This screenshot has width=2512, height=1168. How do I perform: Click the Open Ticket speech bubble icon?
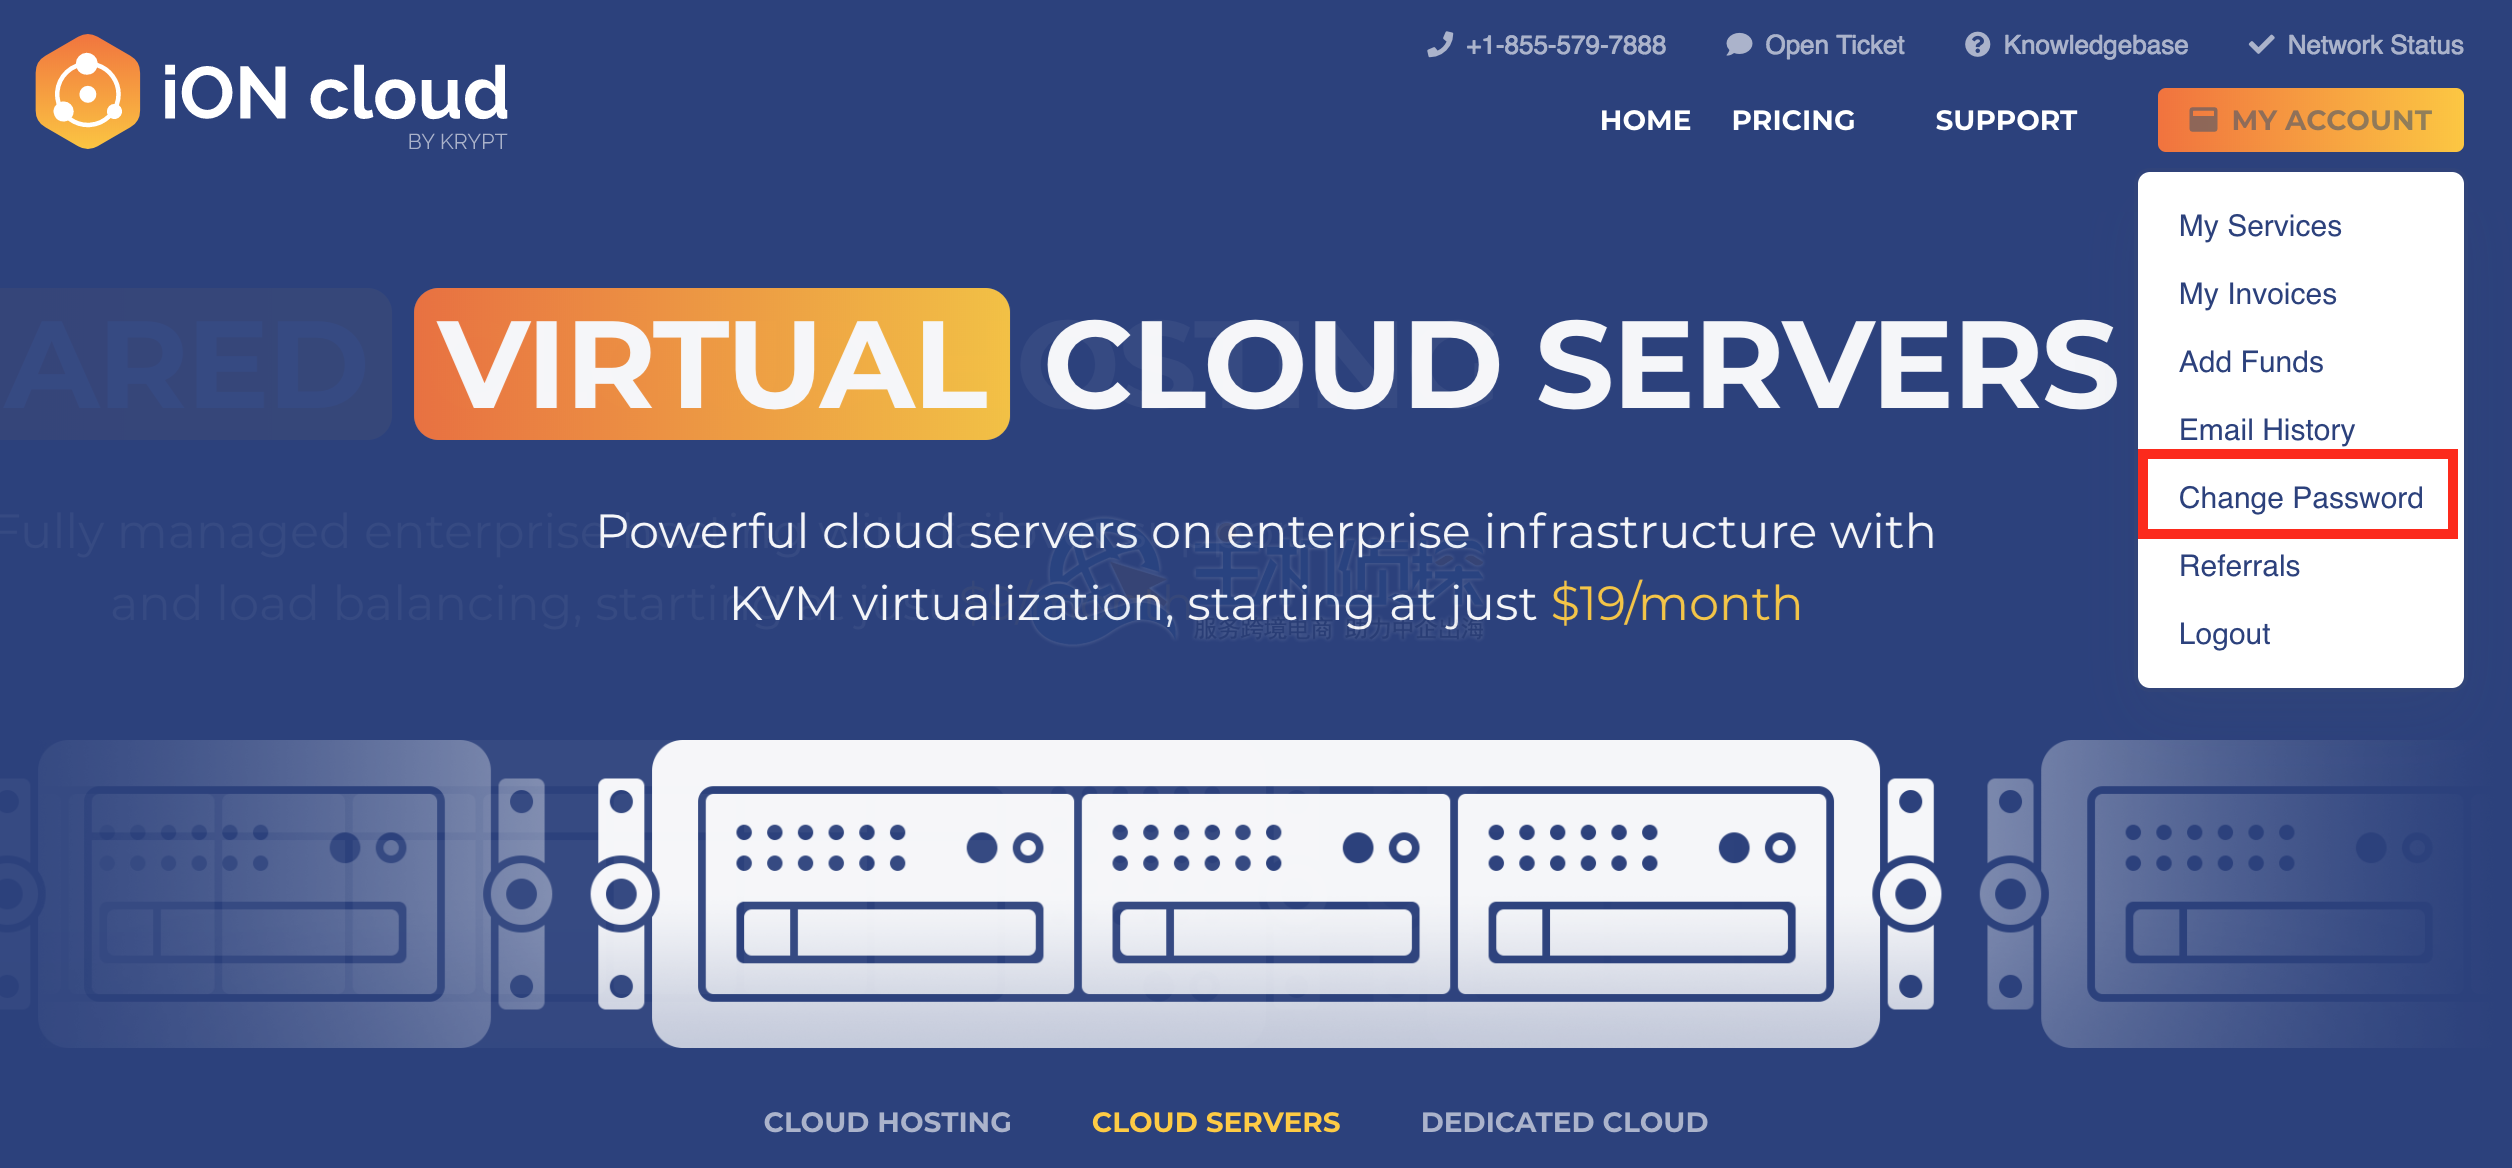point(1739,45)
